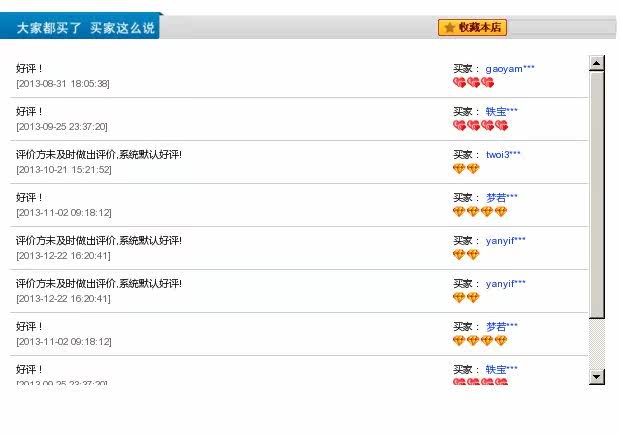Select the first [2013-11-02 09:18:12] timestamp
Image resolution: width=620 pixels, height=435 pixels.
point(64,213)
